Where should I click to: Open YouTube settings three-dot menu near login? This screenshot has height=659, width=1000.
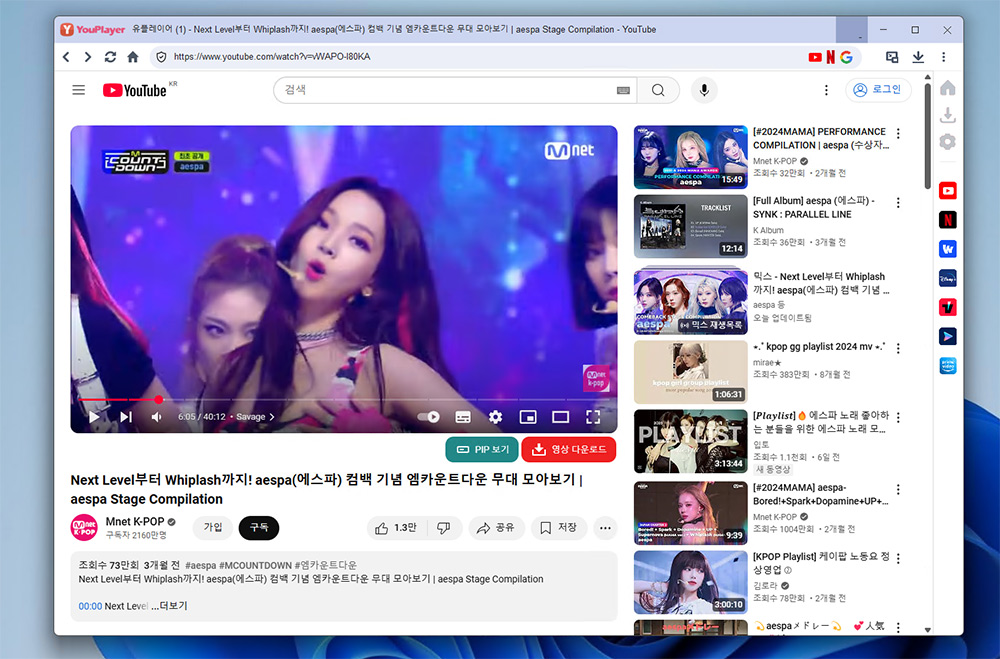[x=826, y=90]
